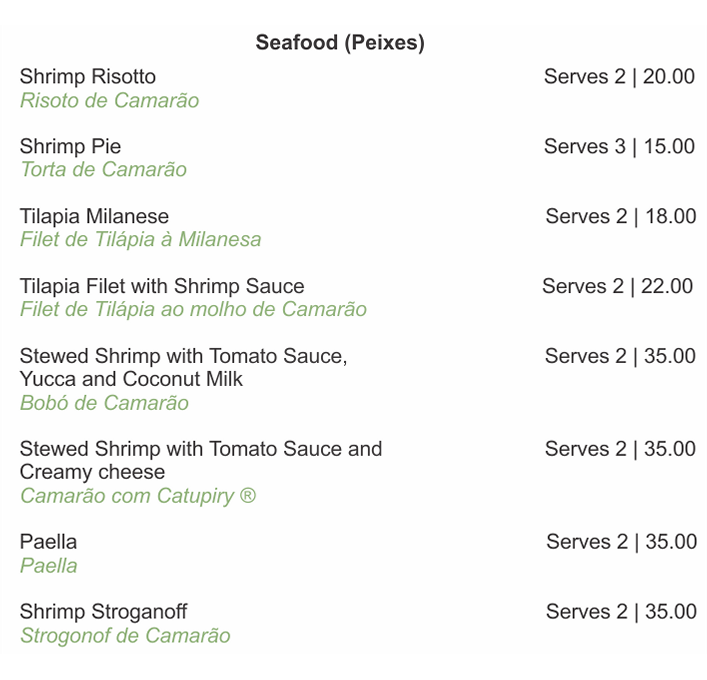
Task: Click Filet de Tilápia à Milanesa
Action: (140, 239)
